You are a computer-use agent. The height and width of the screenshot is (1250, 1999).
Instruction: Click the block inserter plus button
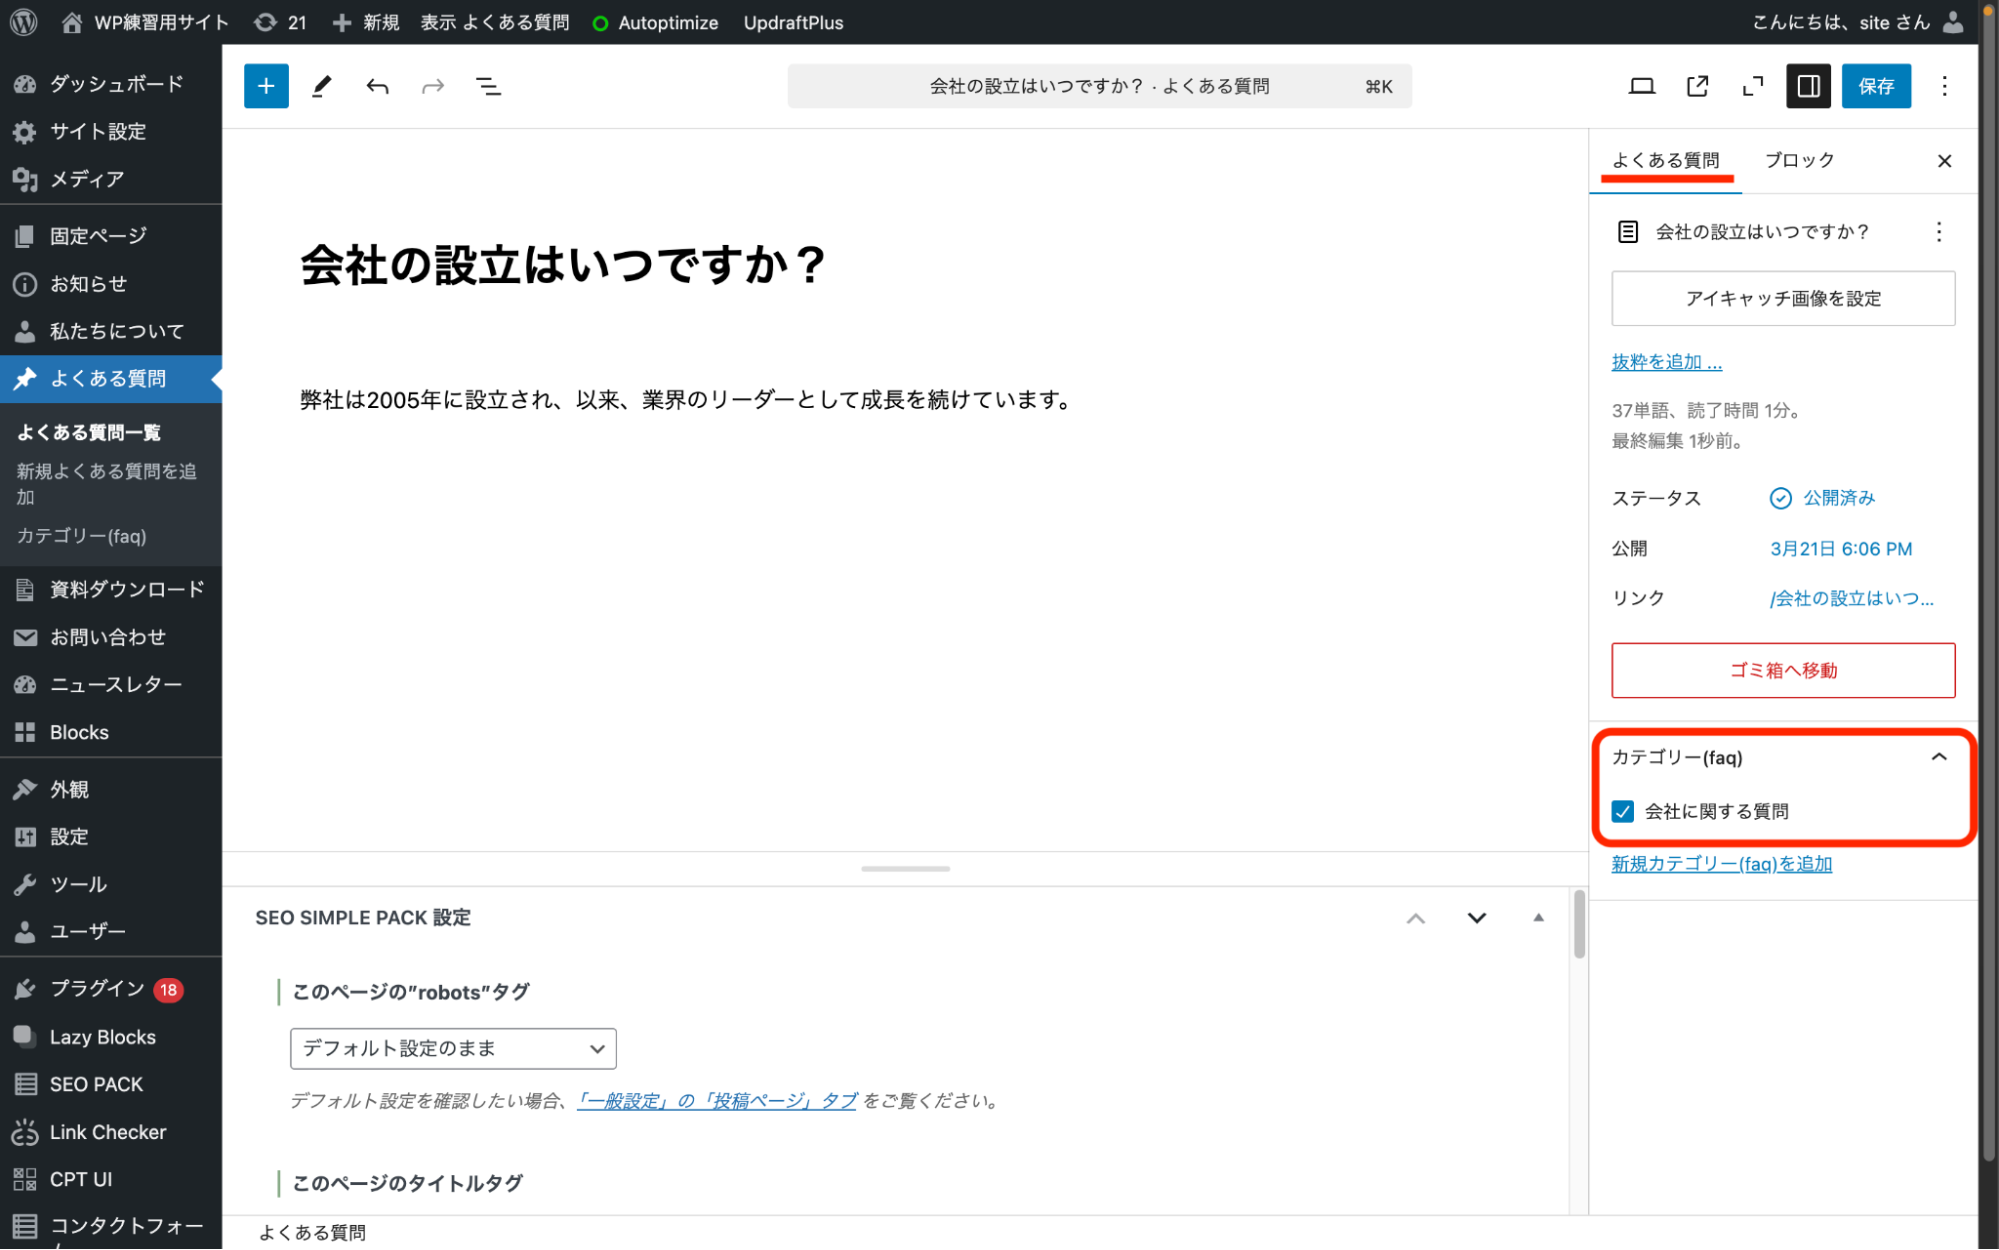click(266, 86)
